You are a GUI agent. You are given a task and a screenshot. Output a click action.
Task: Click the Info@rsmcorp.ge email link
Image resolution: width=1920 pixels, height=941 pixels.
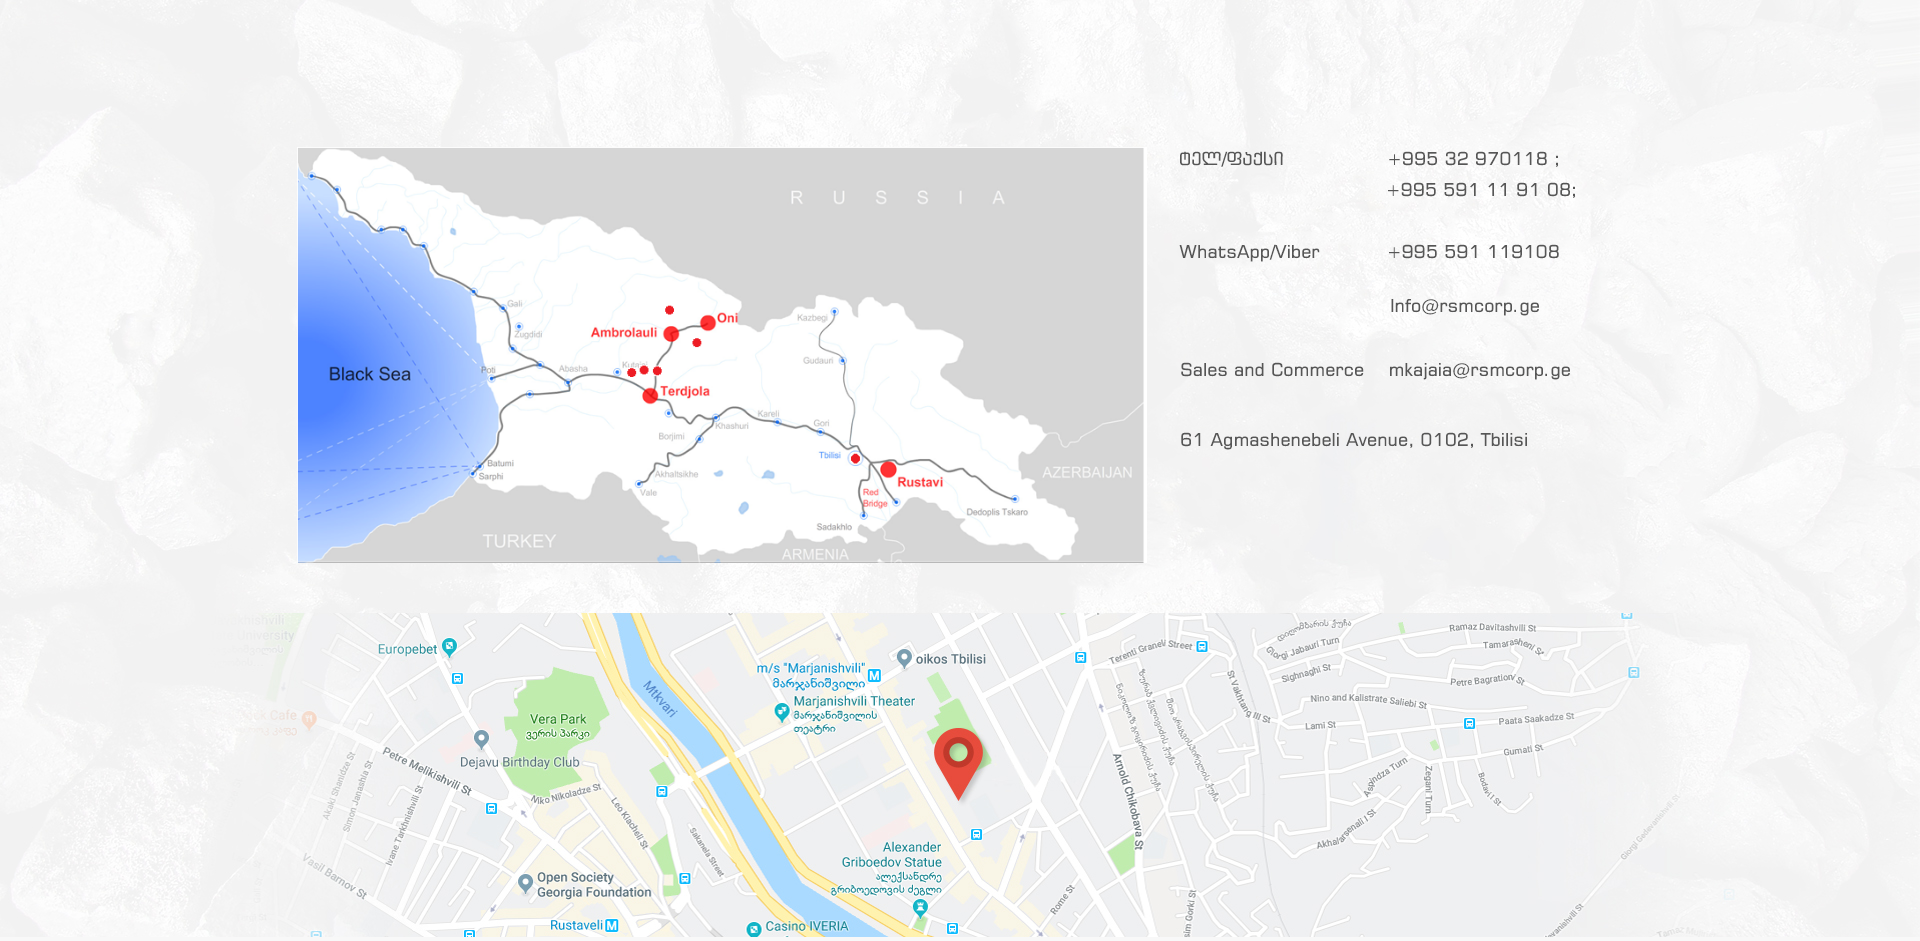click(x=1464, y=306)
